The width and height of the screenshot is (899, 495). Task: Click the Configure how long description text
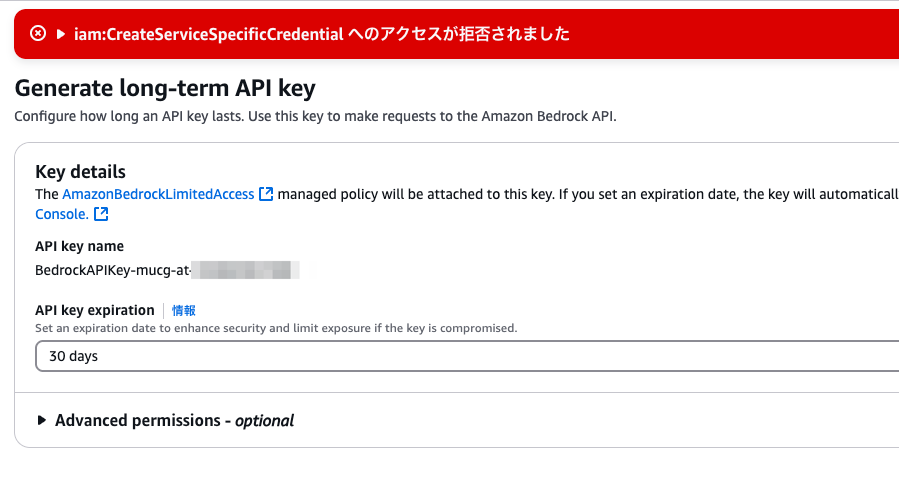(315, 116)
